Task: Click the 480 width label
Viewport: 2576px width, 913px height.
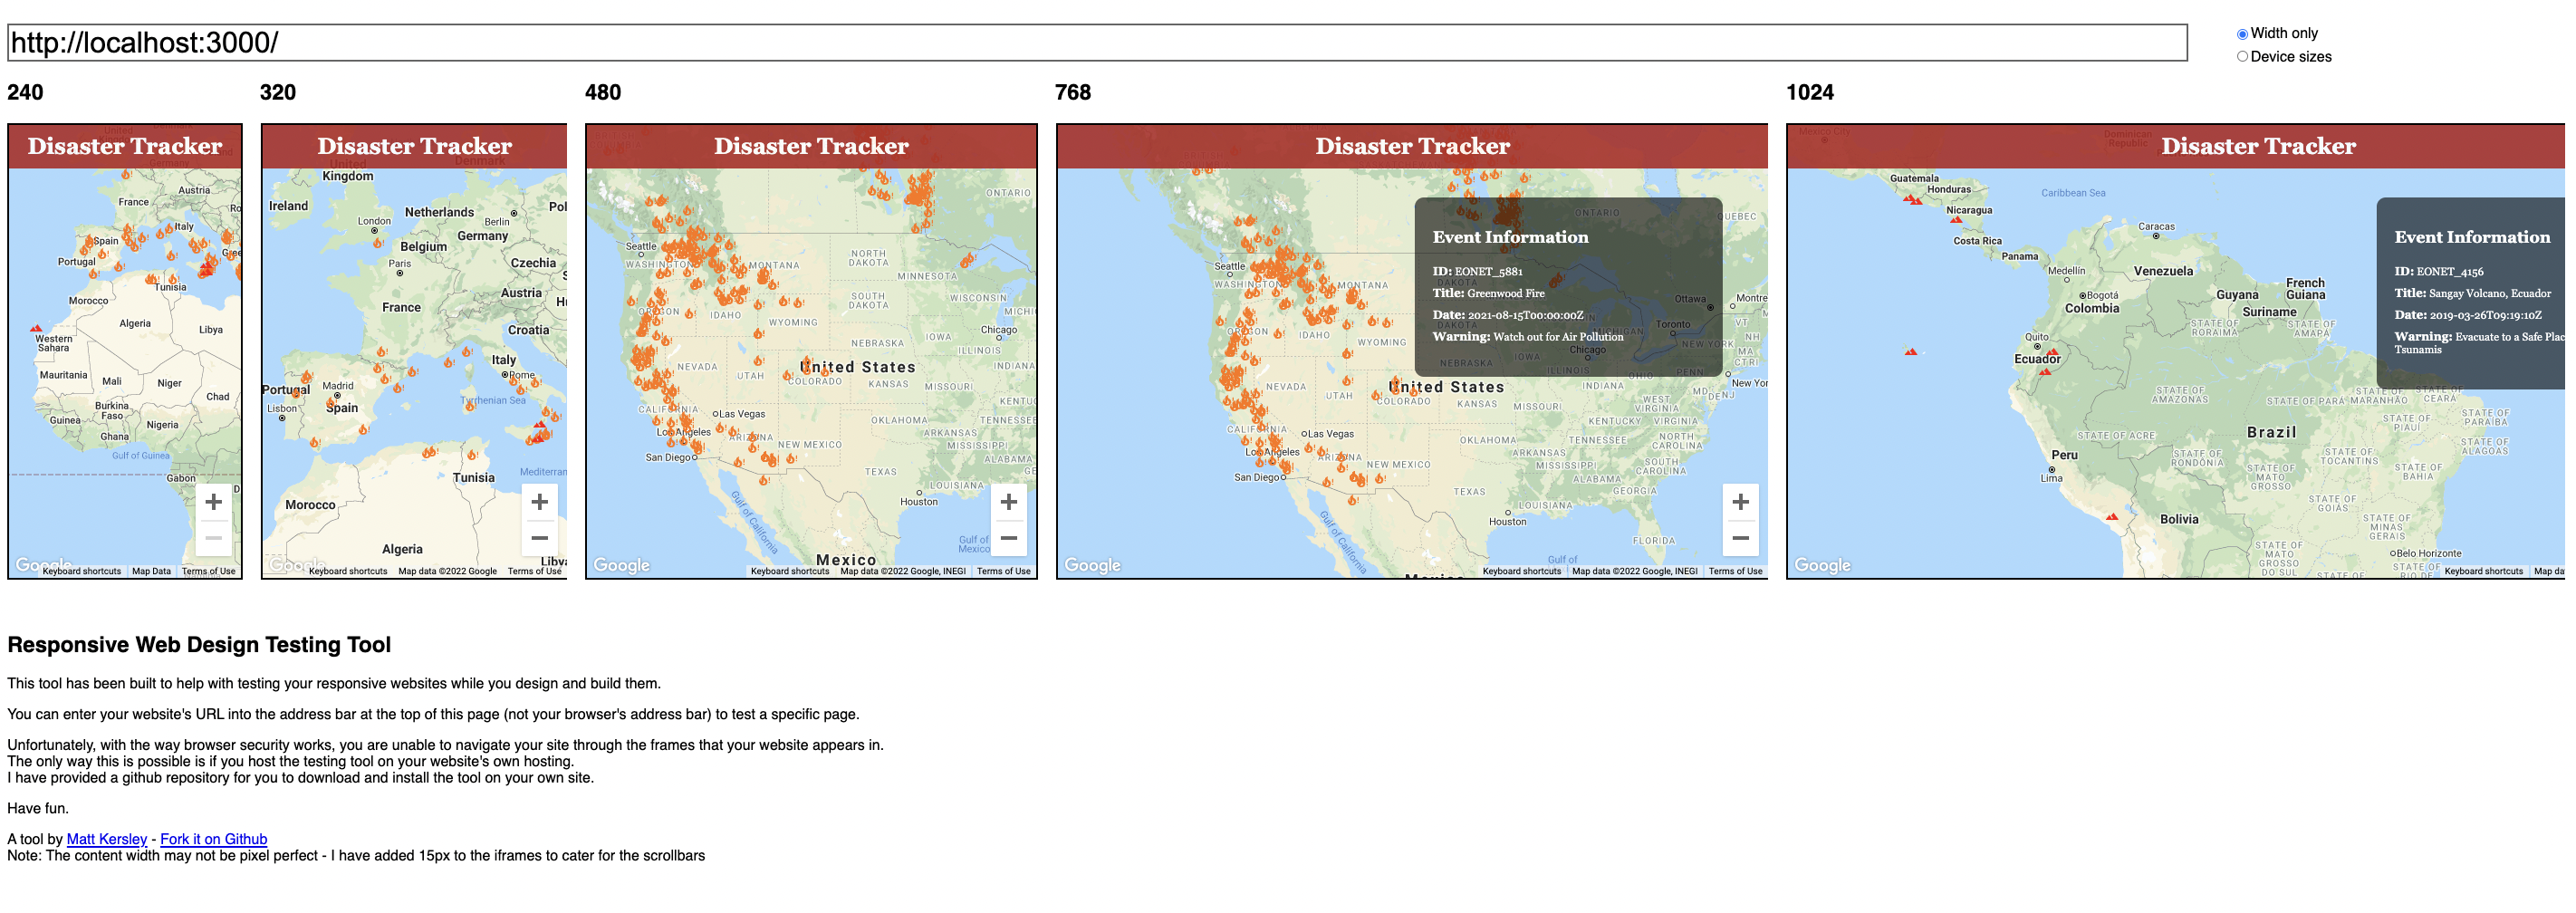Action: pyautogui.click(x=603, y=92)
